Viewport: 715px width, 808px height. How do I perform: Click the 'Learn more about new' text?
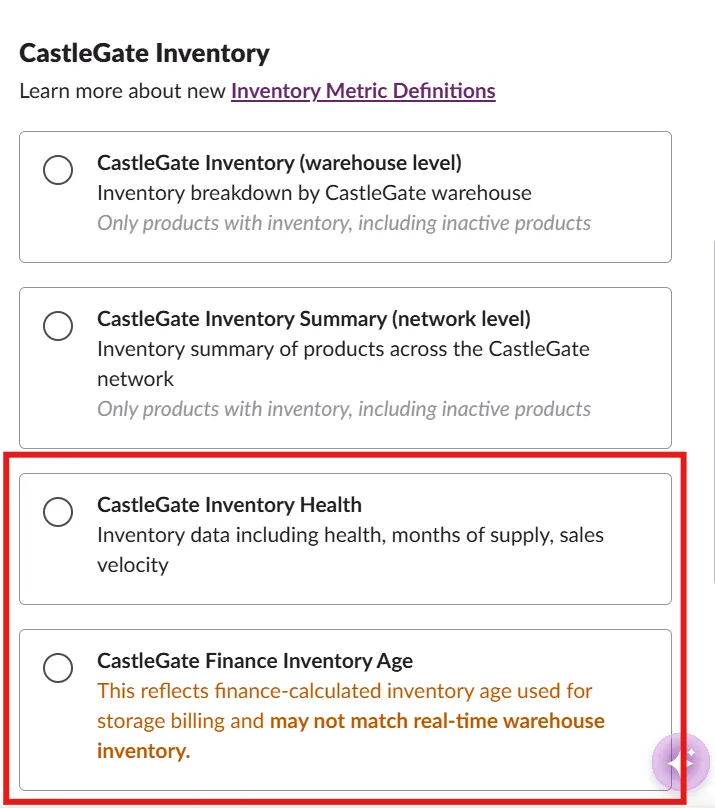click(x=123, y=91)
